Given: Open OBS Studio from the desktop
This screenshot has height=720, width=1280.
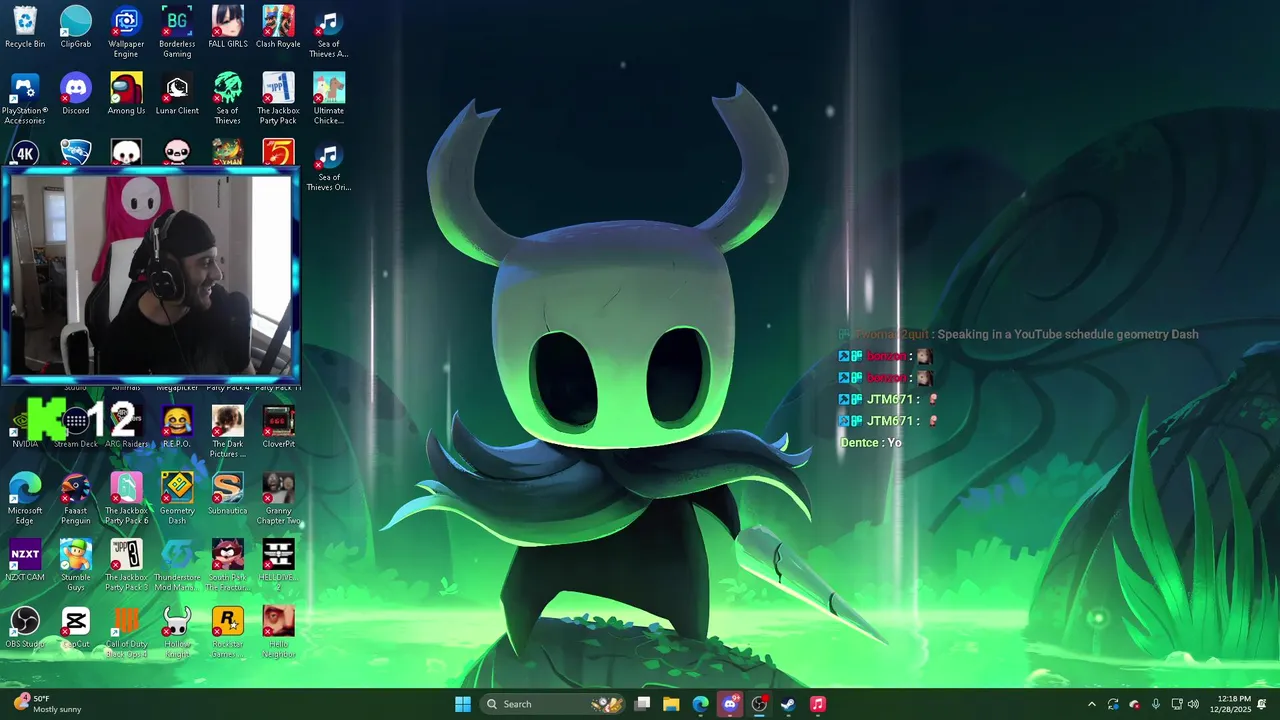Looking at the screenshot, I should tap(25, 627).
